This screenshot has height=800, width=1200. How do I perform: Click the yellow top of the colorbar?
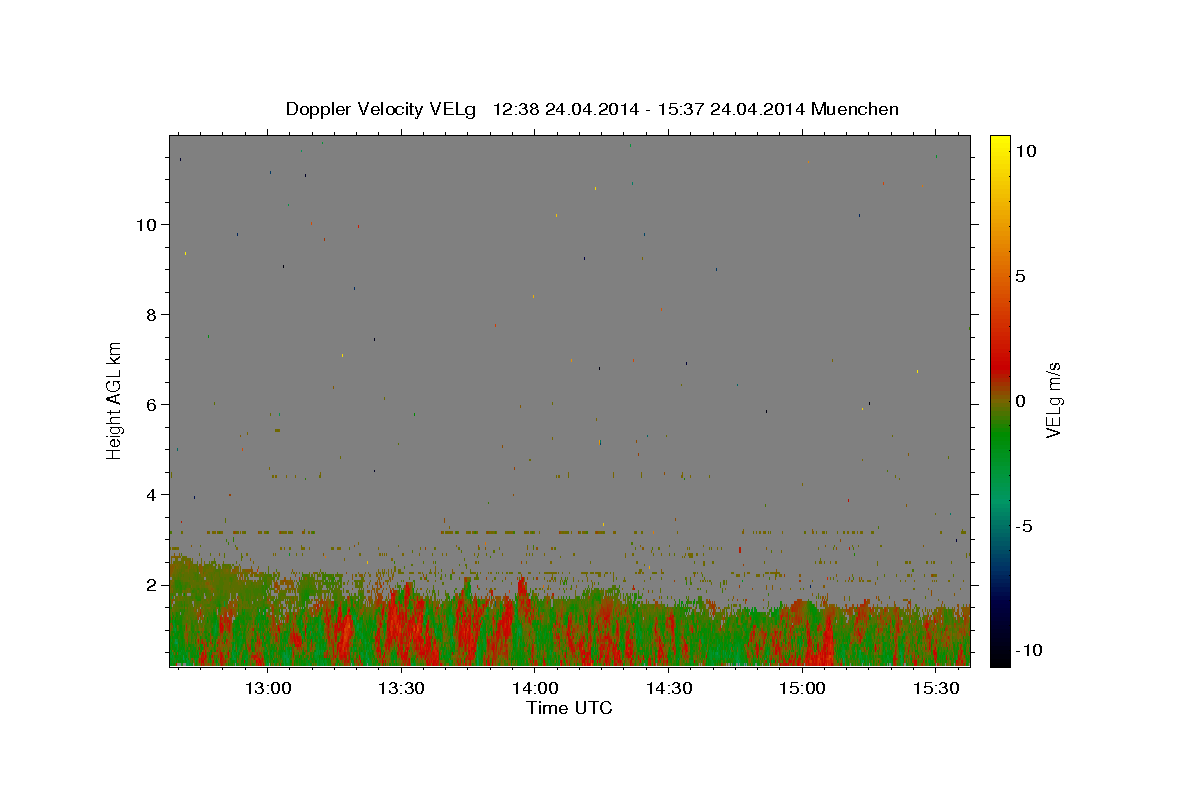1000,145
